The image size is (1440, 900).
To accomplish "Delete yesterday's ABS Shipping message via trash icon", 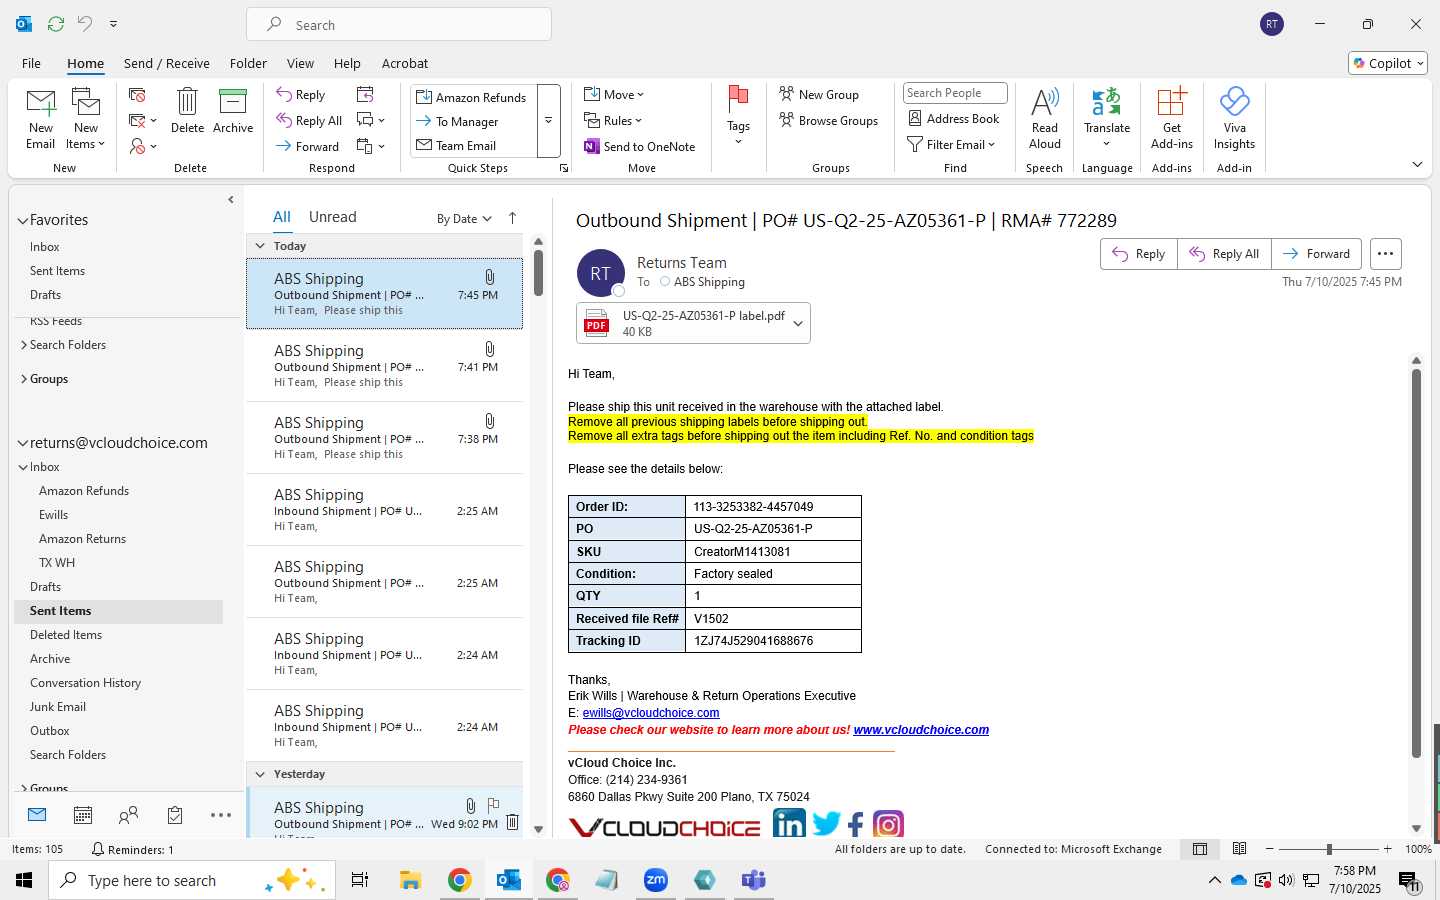I will pyautogui.click(x=512, y=822).
